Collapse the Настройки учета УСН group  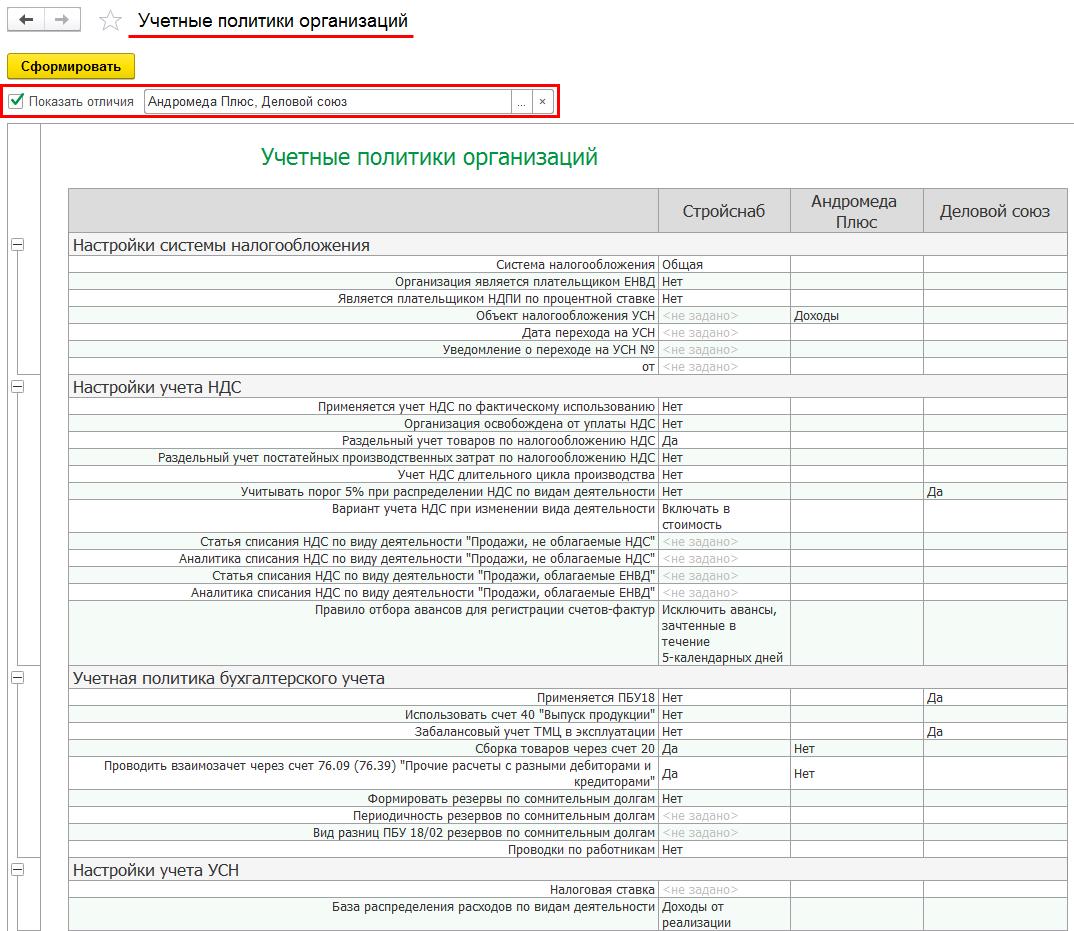pos(18,869)
